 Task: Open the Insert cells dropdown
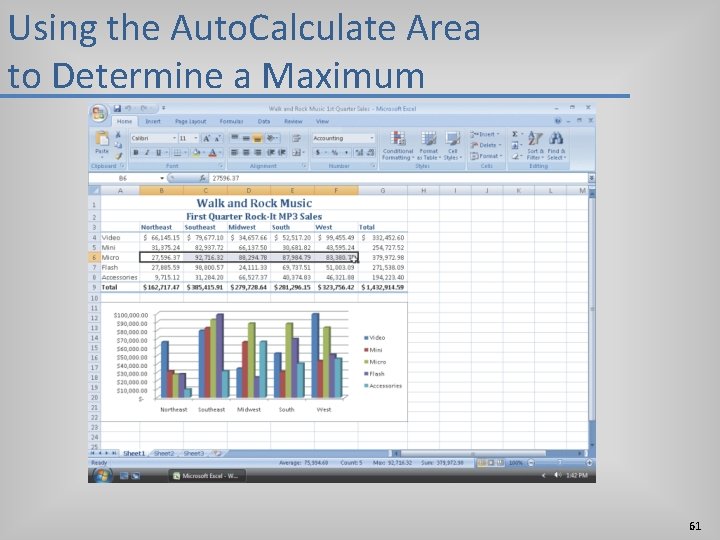click(485, 134)
